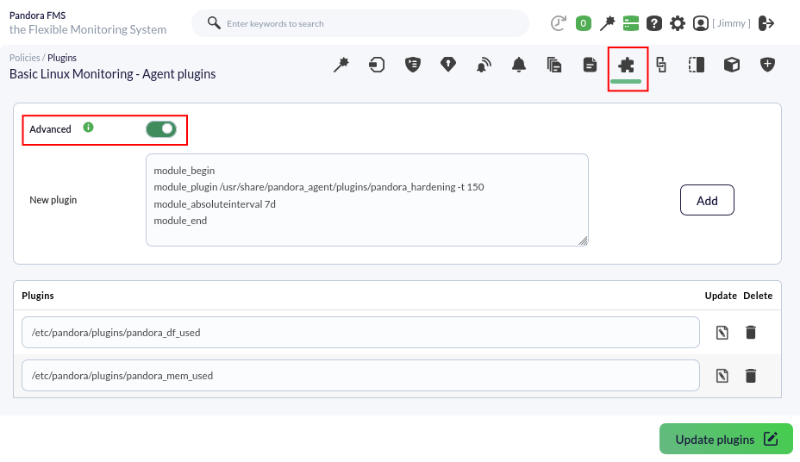Update the pandora_mem_used plugin row

pos(721,376)
